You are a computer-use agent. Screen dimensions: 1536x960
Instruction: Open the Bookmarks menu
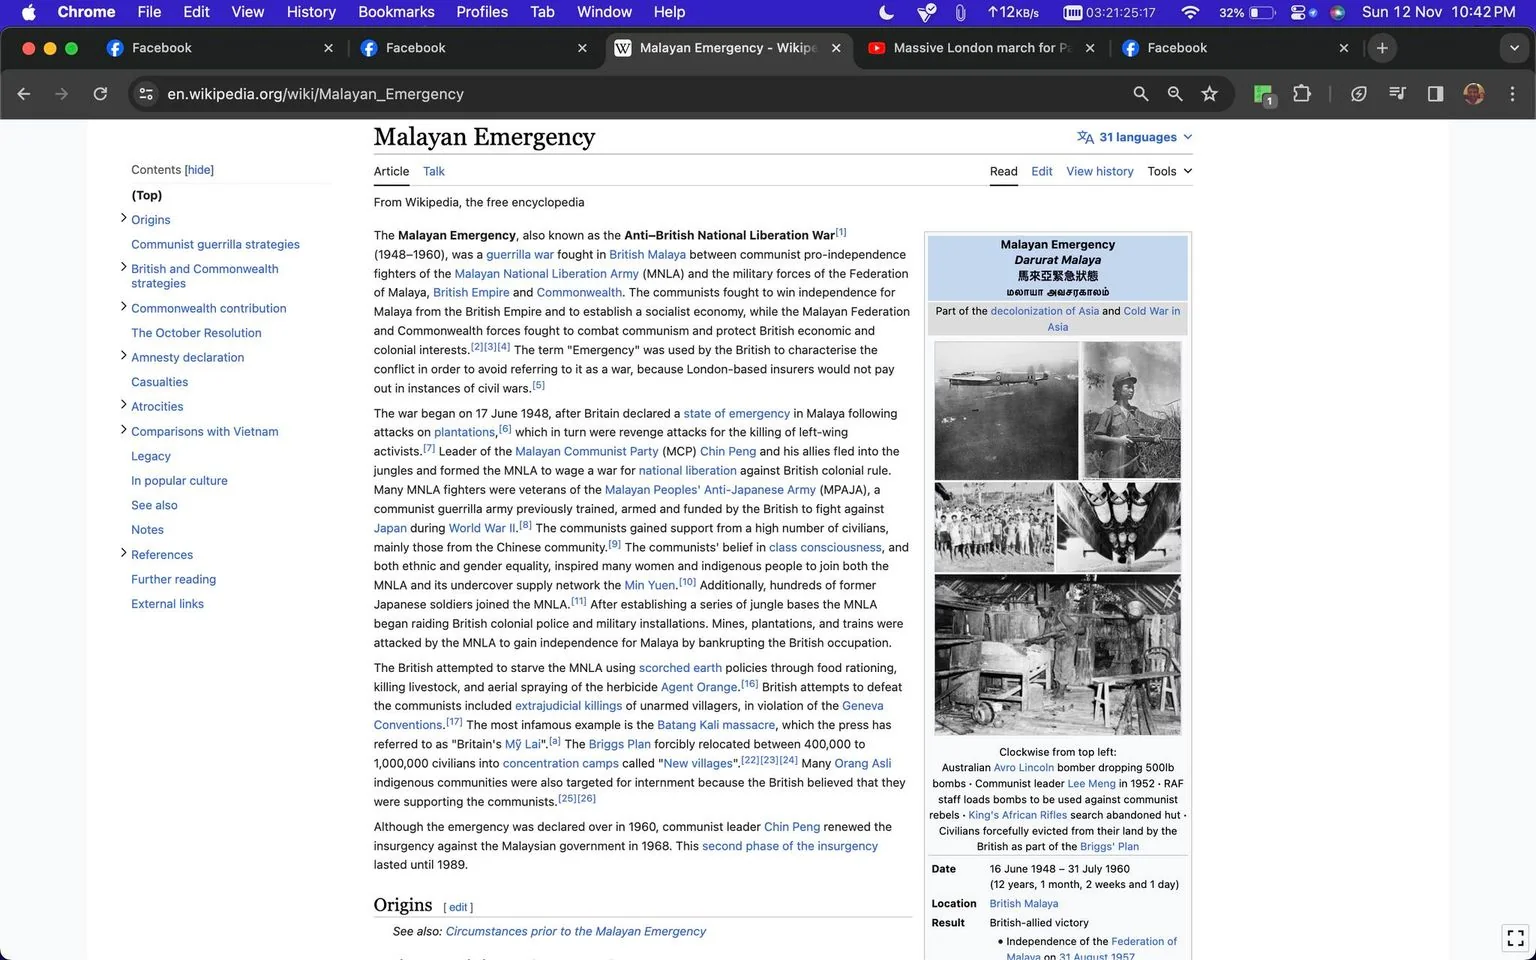click(396, 12)
